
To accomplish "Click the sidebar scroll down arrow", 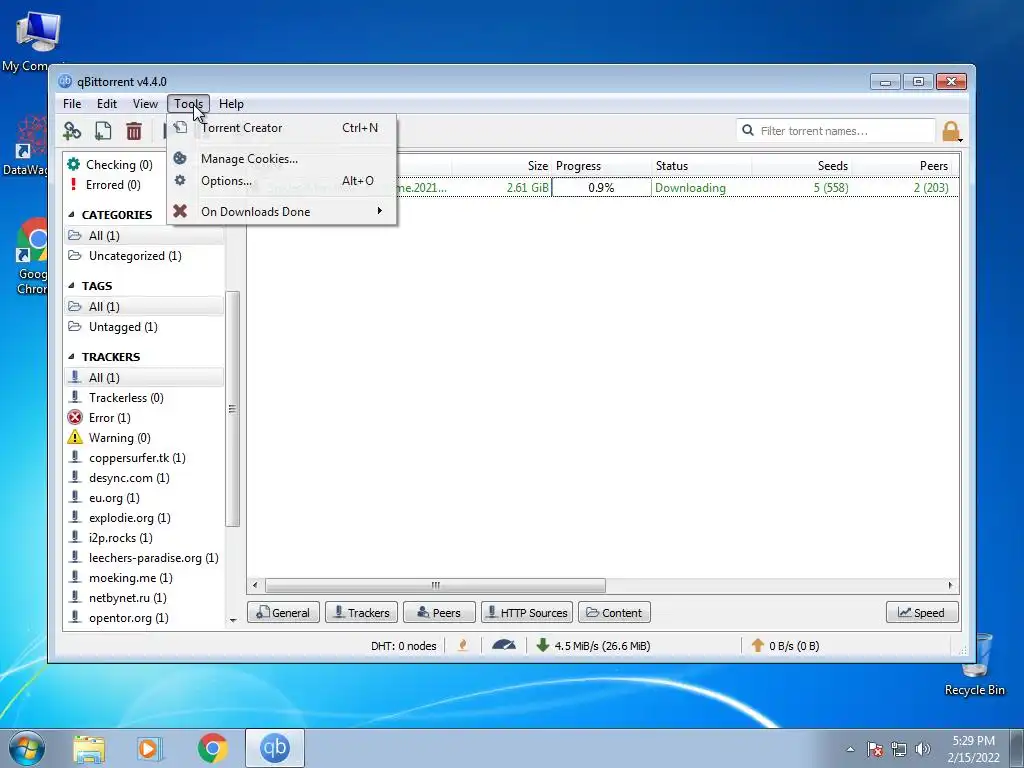I will (x=233, y=620).
